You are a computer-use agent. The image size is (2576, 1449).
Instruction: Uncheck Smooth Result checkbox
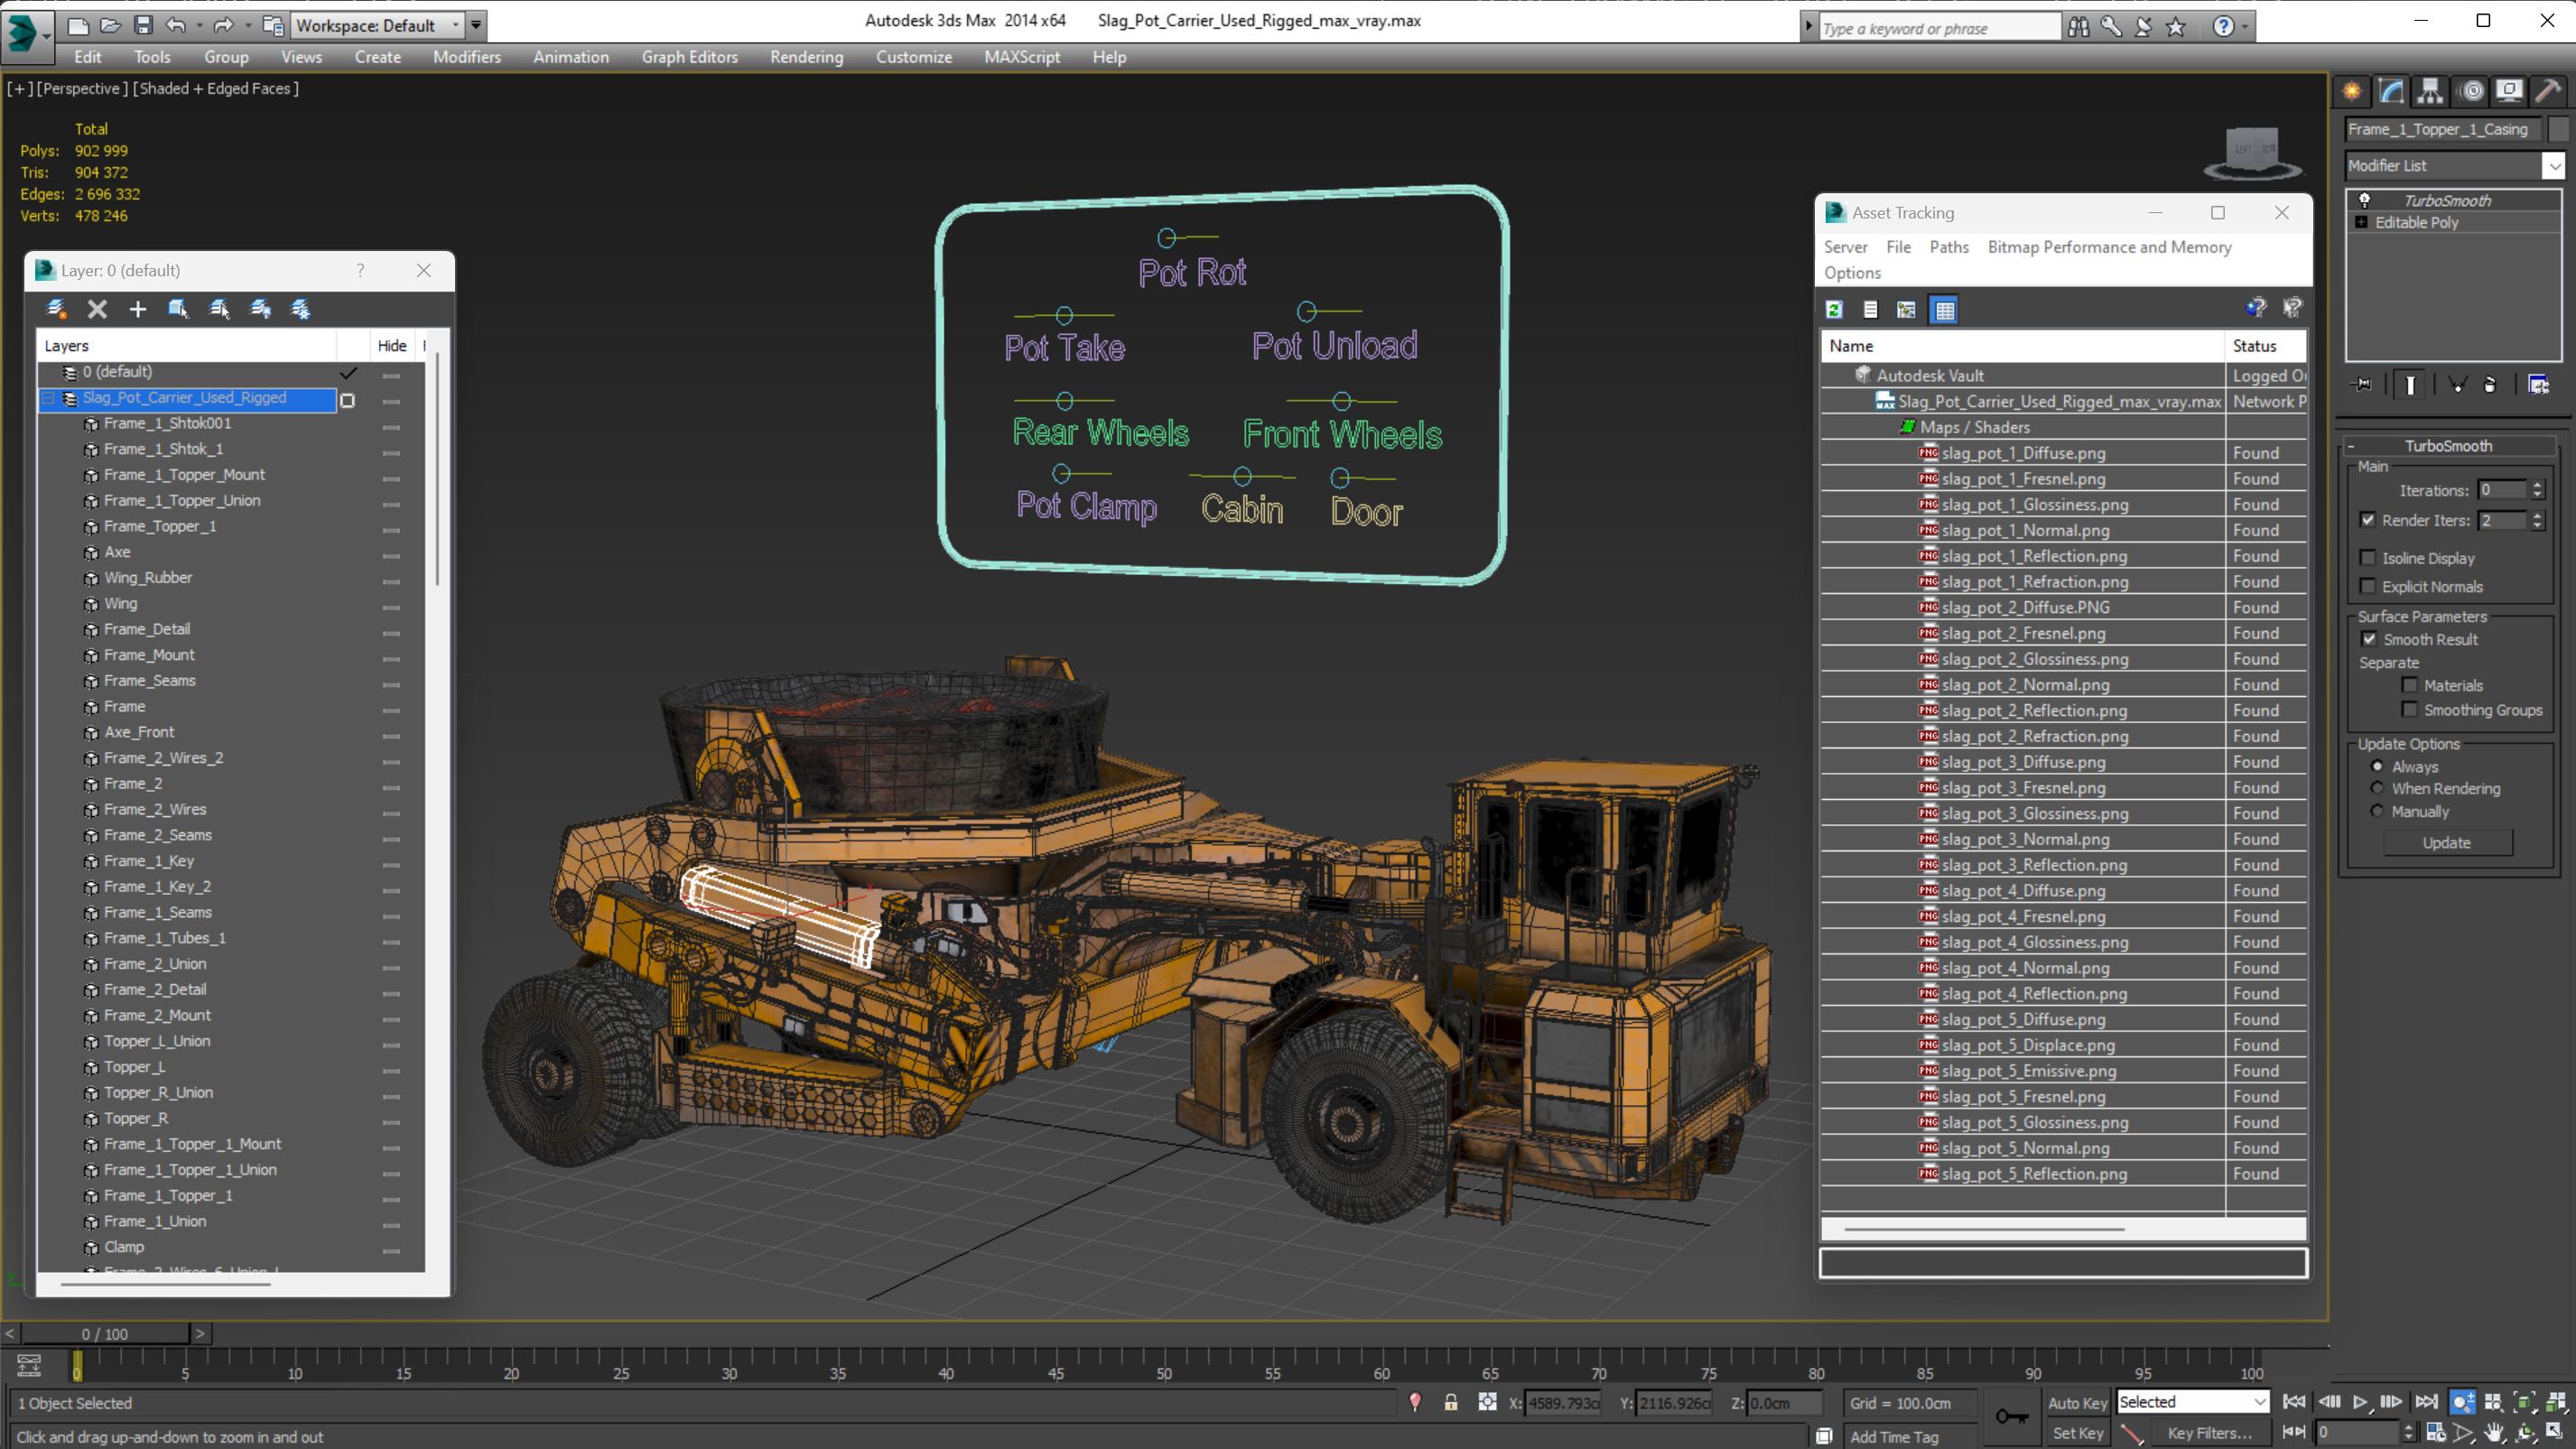[2369, 639]
